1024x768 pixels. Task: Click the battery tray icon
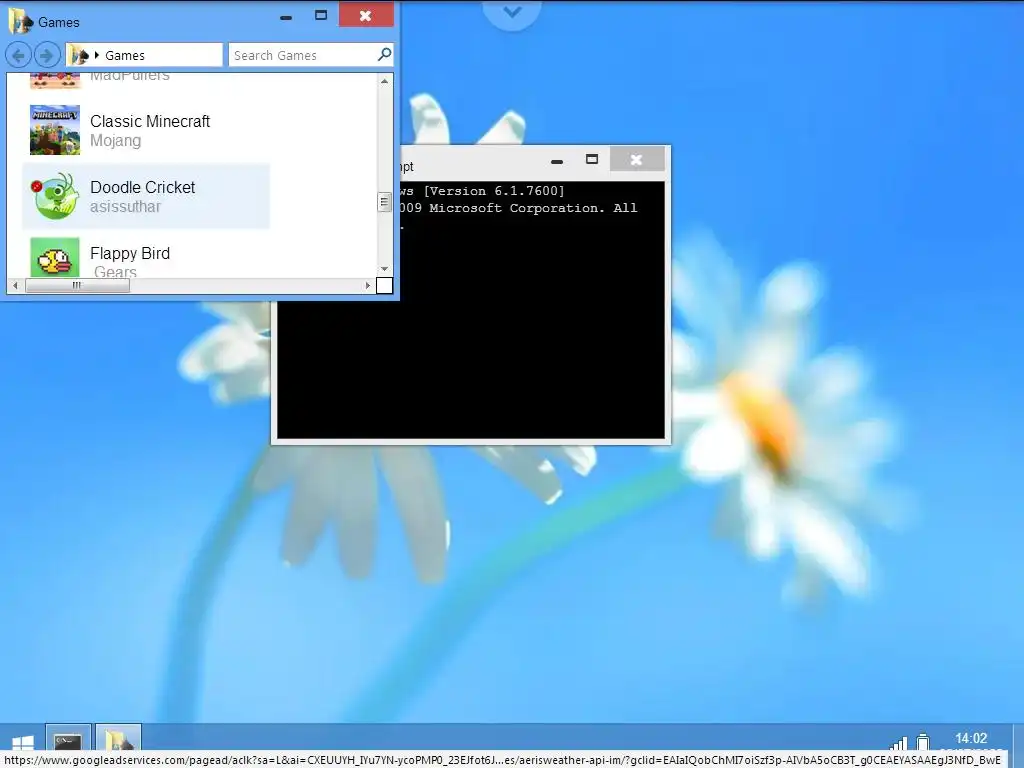(x=923, y=743)
